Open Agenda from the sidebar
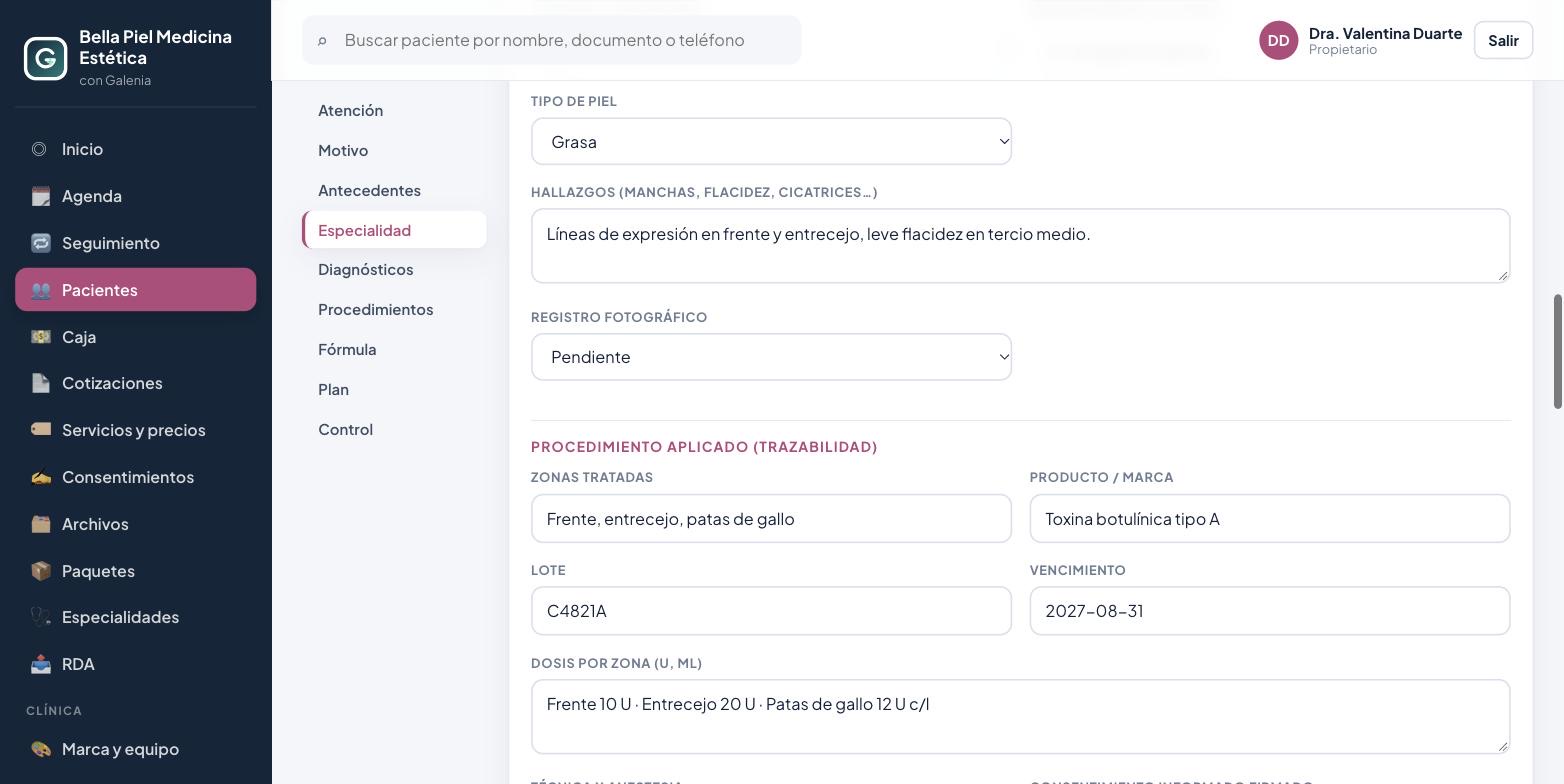This screenshot has width=1564, height=784. 135,196
